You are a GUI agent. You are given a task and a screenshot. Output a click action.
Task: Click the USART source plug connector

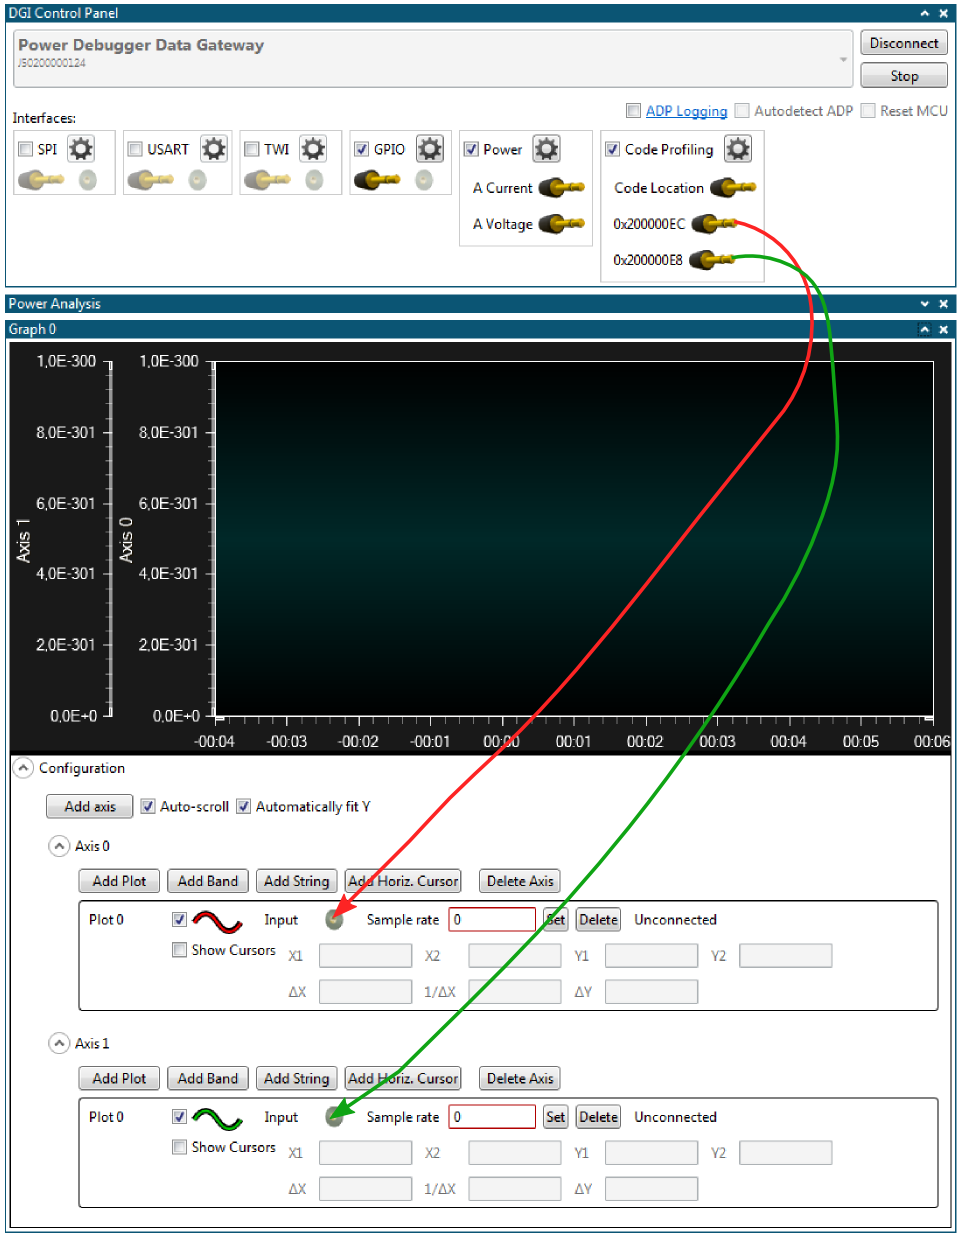tap(150, 180)
